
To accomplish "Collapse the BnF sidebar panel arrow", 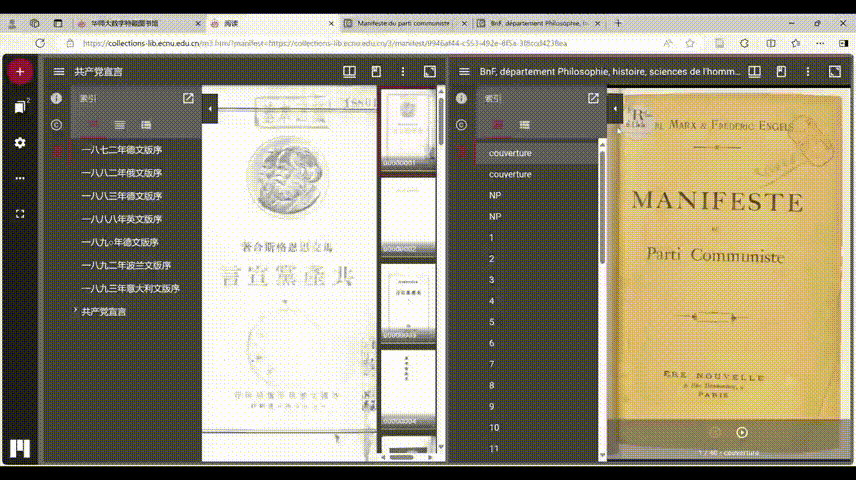I will (x=615, y=108).
